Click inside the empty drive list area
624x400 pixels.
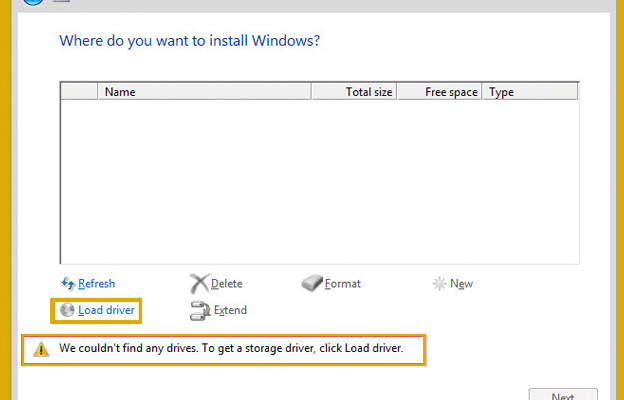point(319,180)
